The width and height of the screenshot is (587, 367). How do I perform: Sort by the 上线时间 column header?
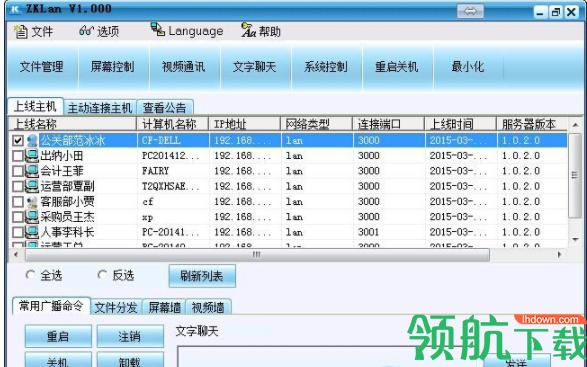(460, 124)
